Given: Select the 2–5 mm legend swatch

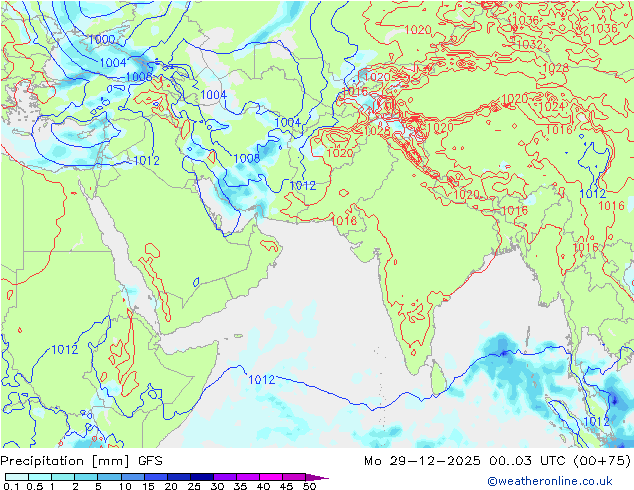Looking at the screenshot, I should pyautogui.click(x=87, y=477).
